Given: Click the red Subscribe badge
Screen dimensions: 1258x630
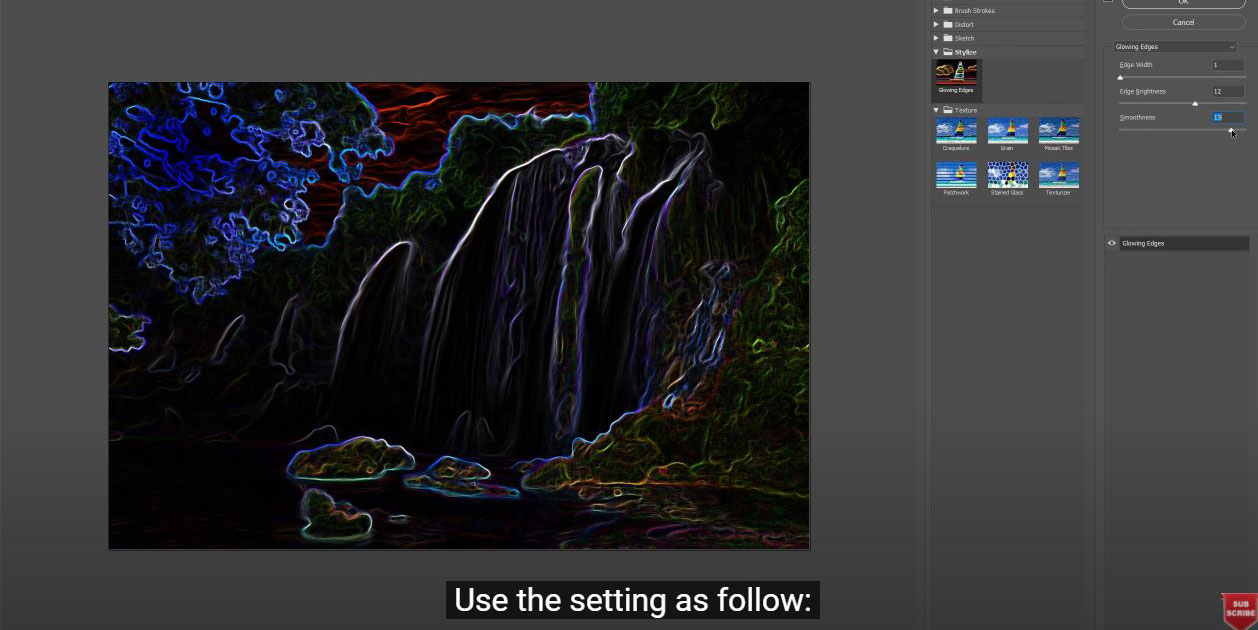Looking at the screenshot, I should click(1238, 610).
